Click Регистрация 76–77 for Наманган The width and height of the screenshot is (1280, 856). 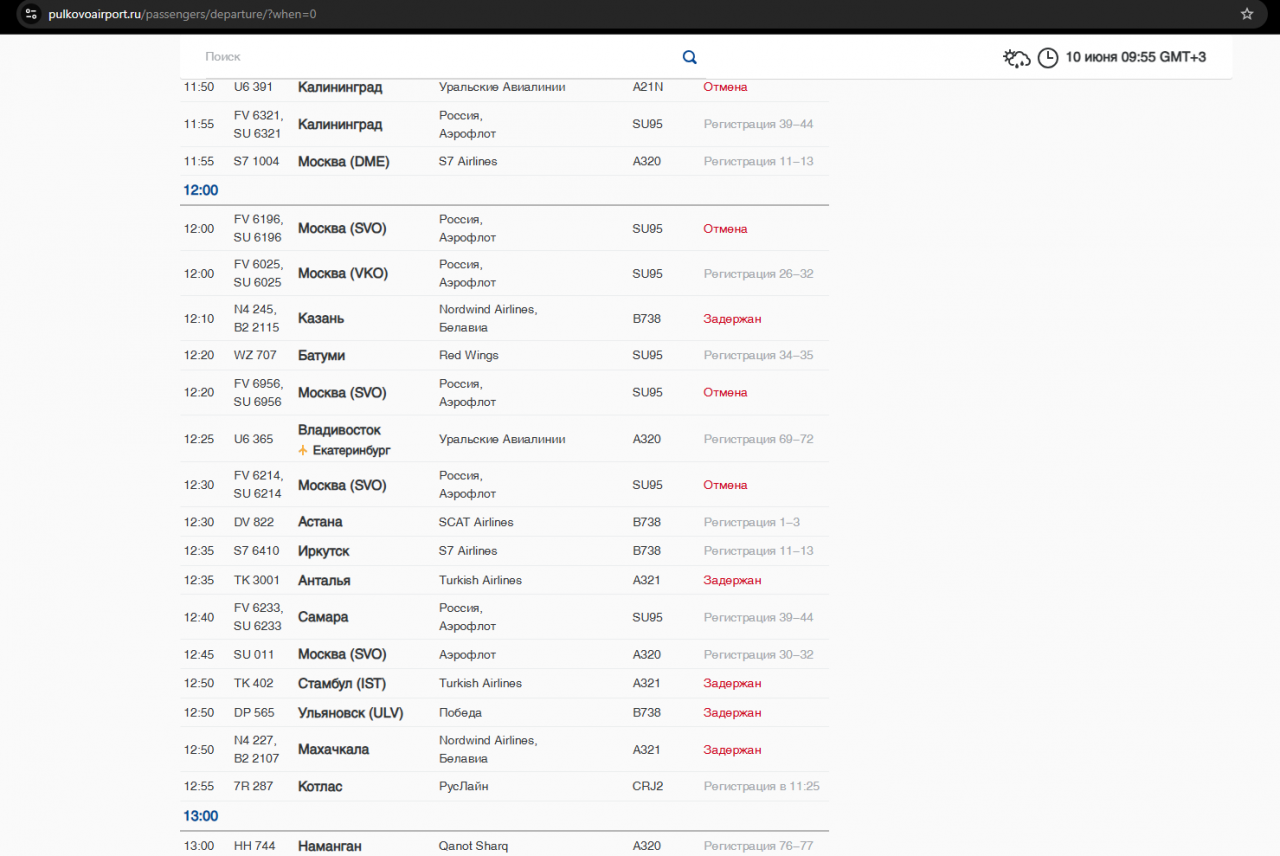click(758, 846)
